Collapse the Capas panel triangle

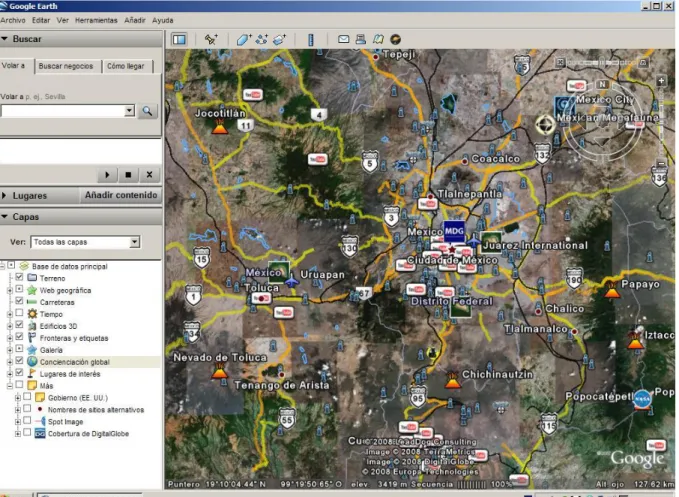coord(5,216)
